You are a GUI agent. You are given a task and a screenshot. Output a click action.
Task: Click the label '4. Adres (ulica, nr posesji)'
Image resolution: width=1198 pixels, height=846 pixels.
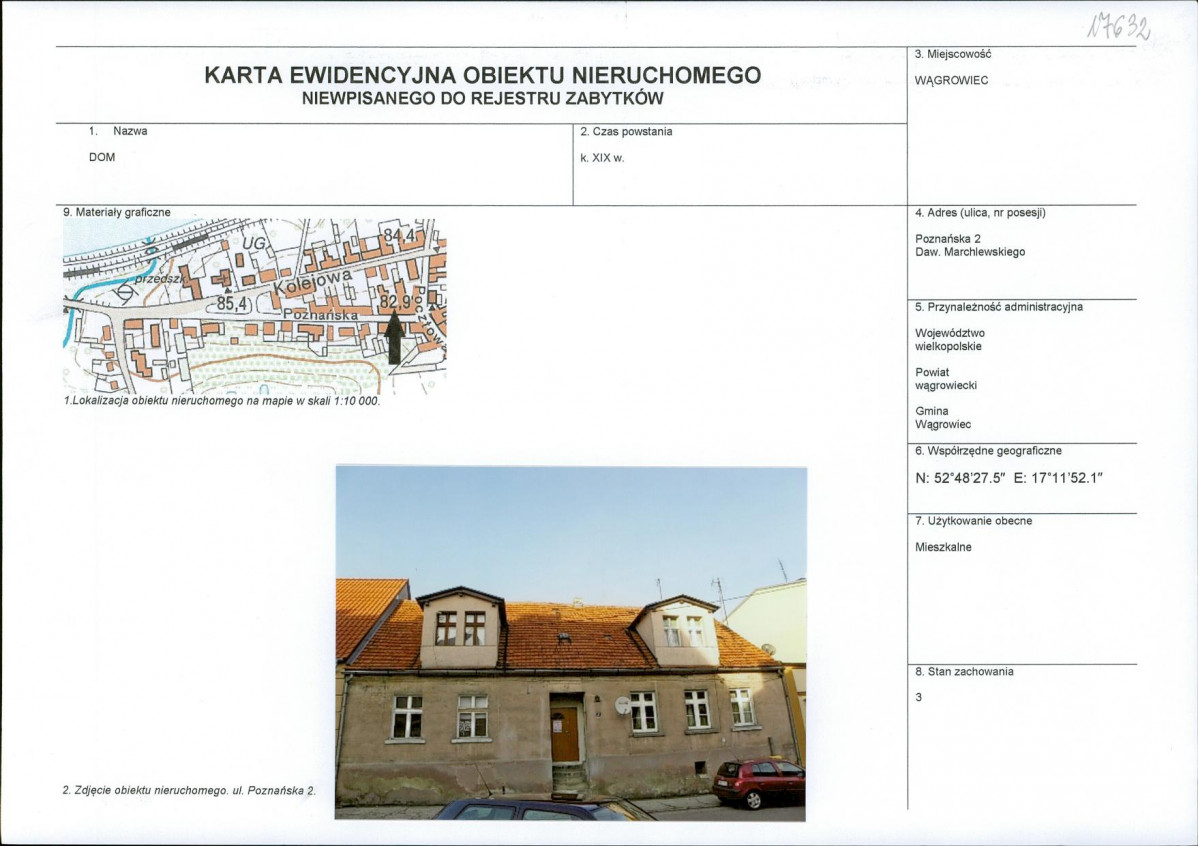pyautogui.click(x=980, y=212)
